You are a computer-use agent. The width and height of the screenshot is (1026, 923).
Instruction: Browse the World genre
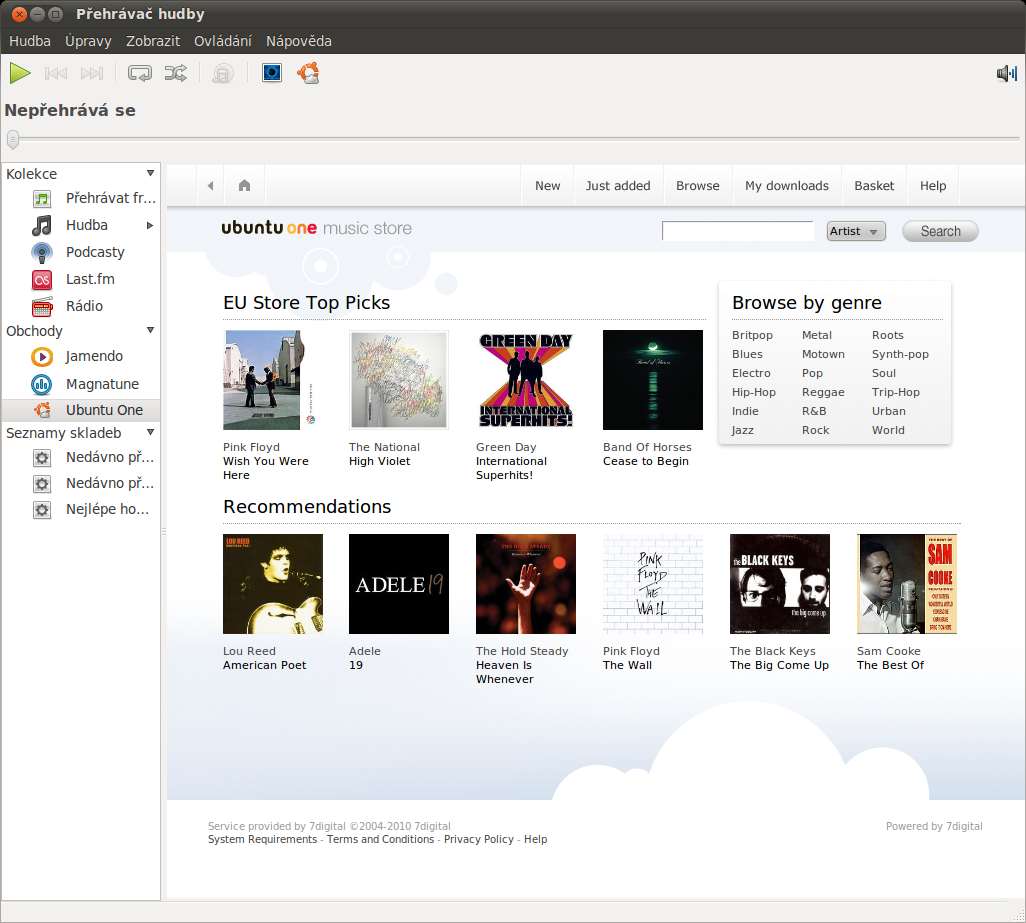click(x=888, y=430)
